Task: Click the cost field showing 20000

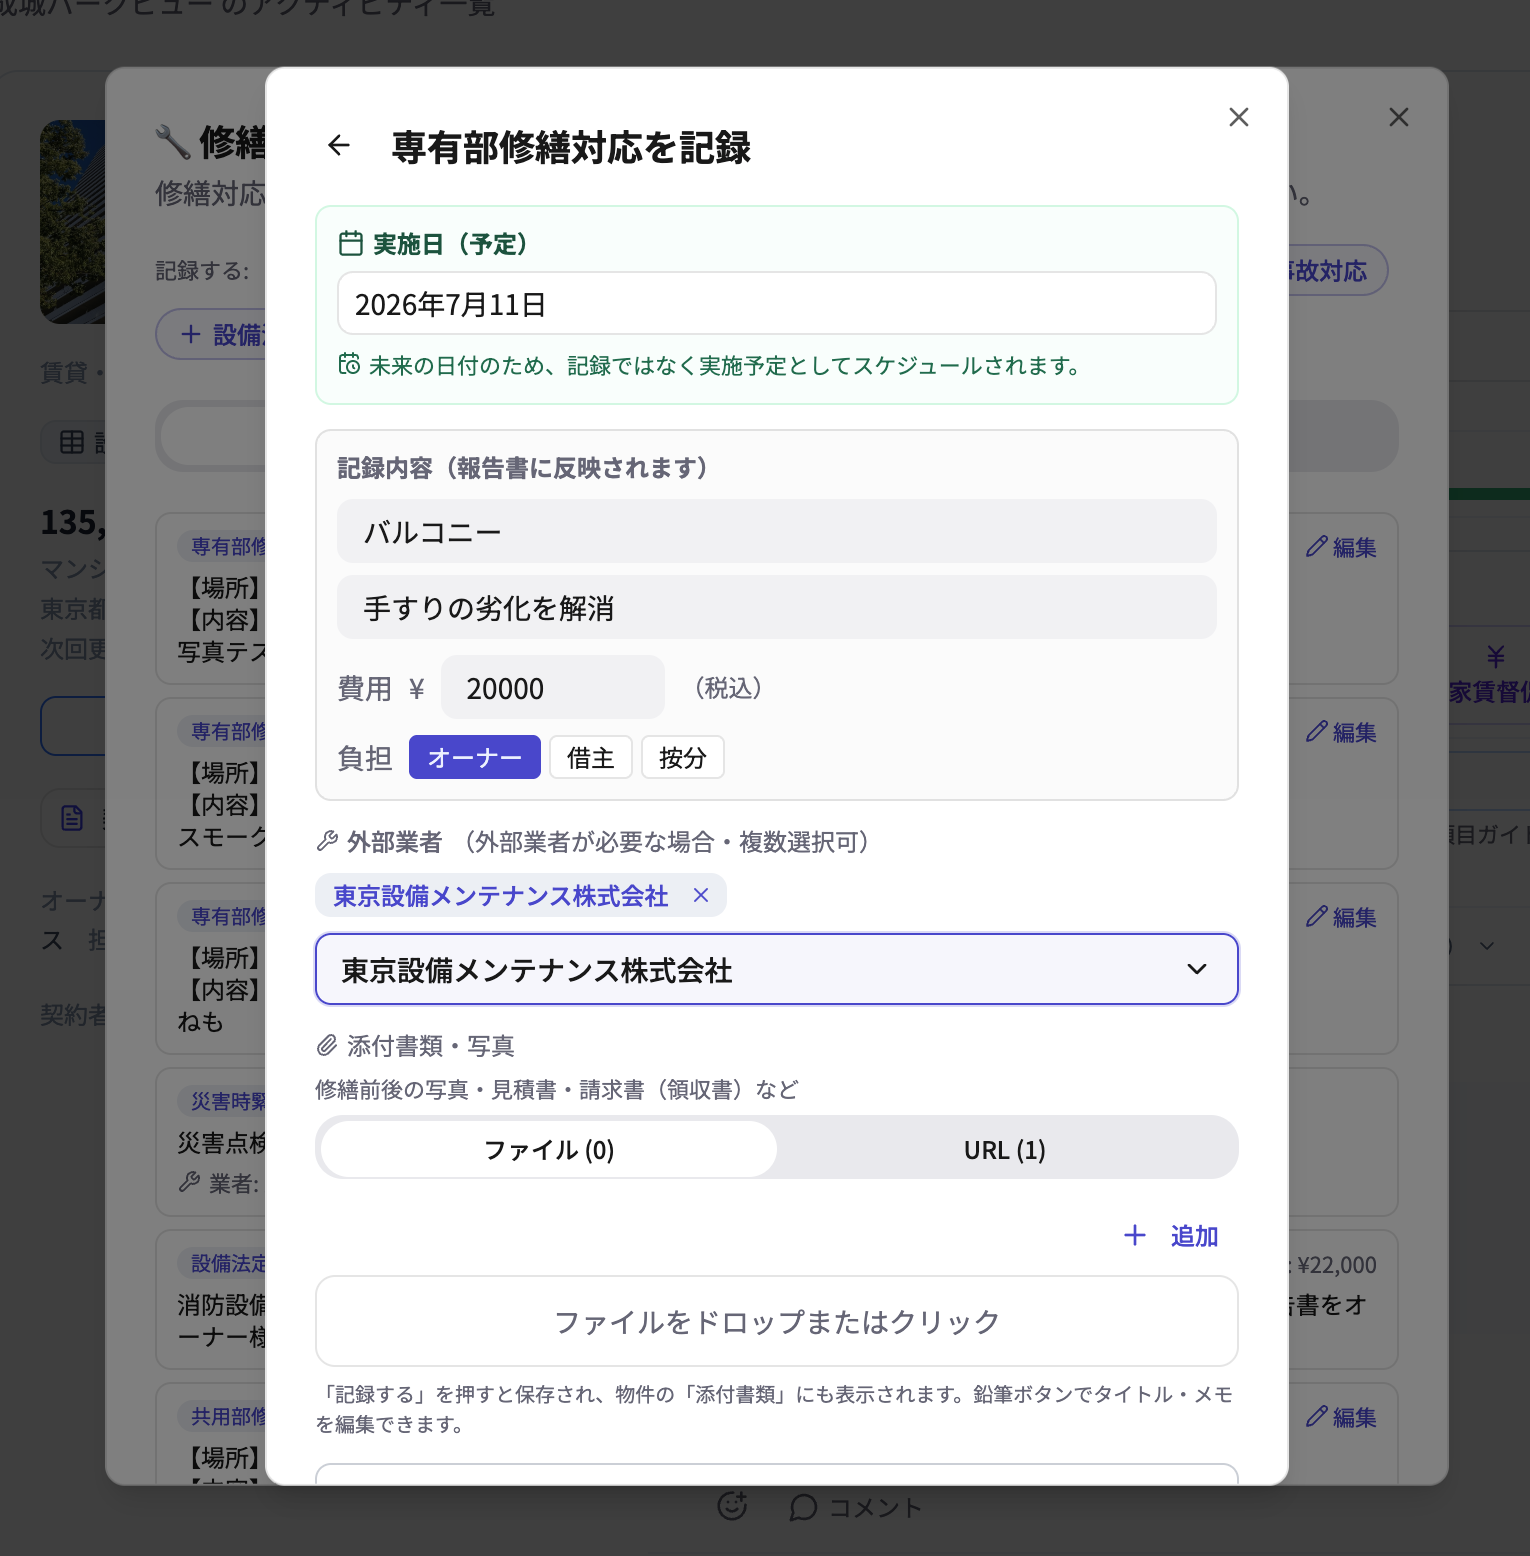Action: [x=552, y=688]
